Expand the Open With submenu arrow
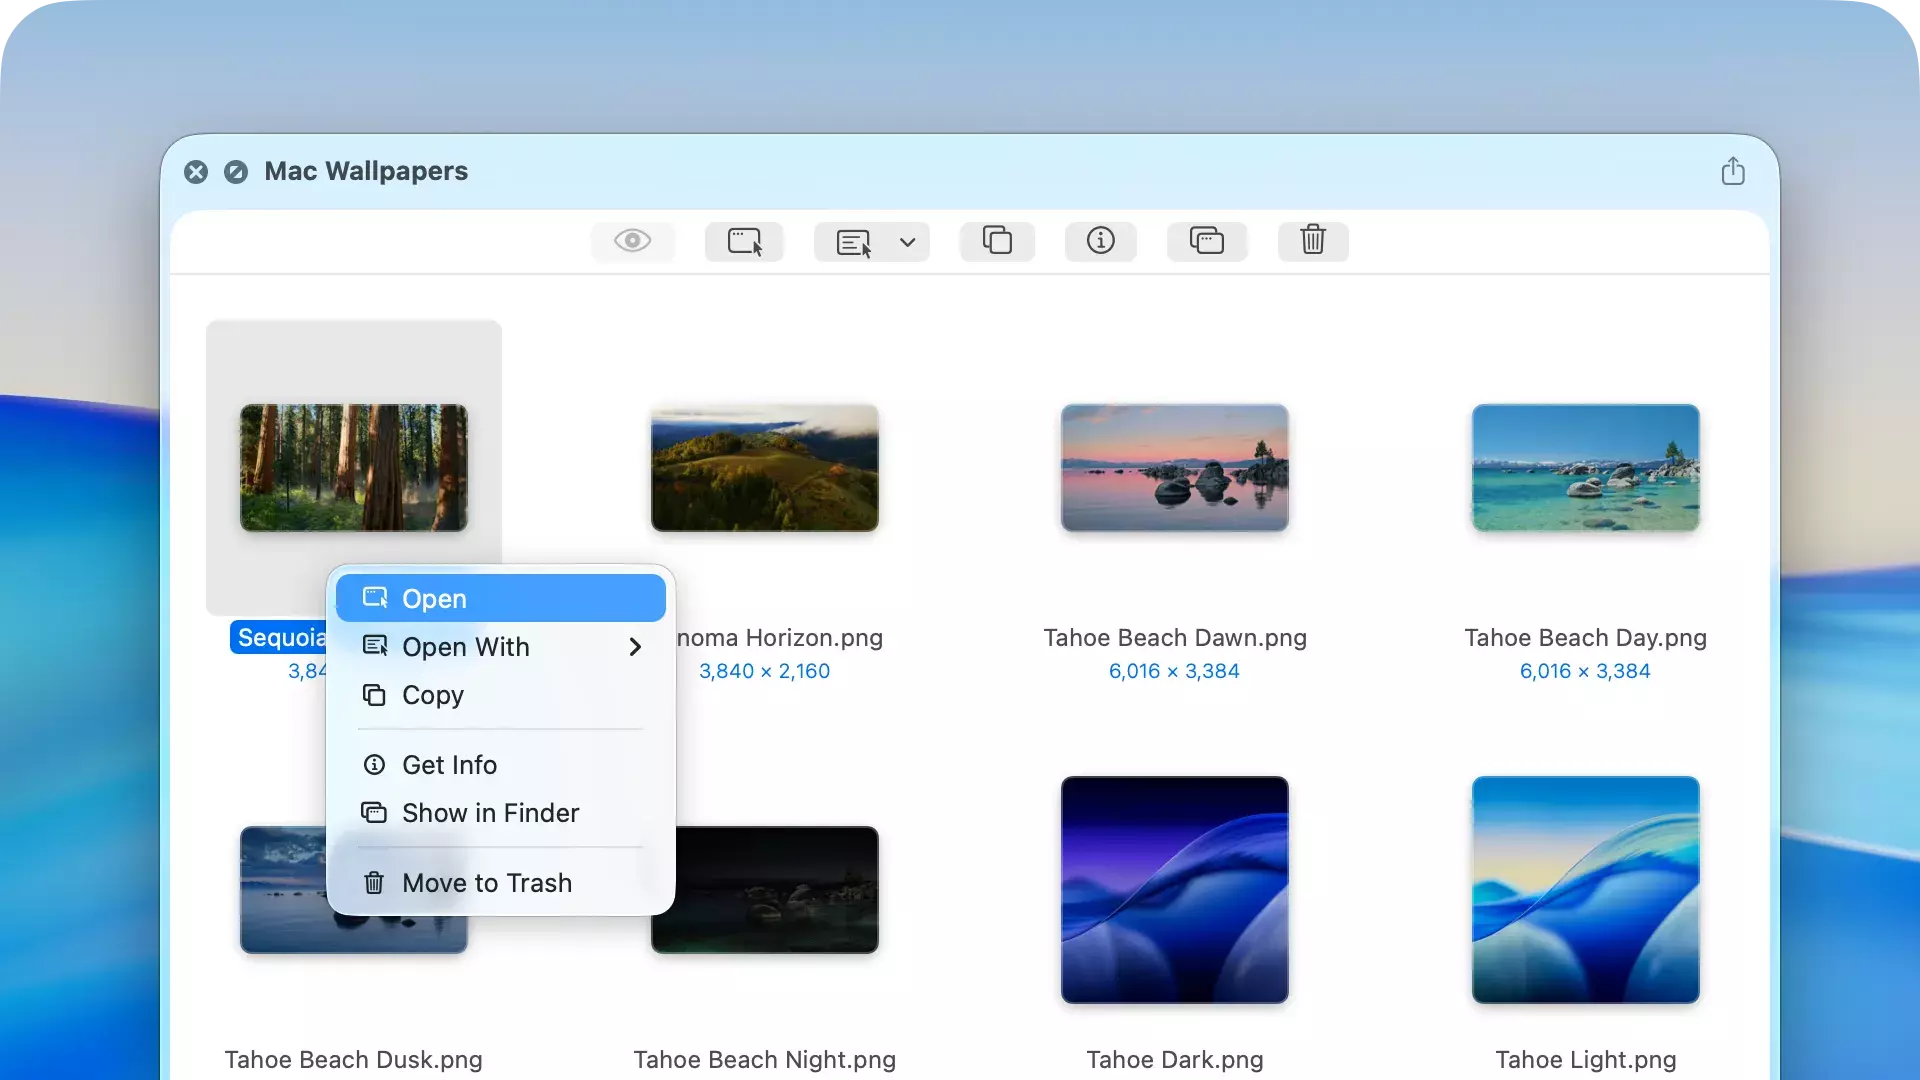 click(x=635, y=647)
